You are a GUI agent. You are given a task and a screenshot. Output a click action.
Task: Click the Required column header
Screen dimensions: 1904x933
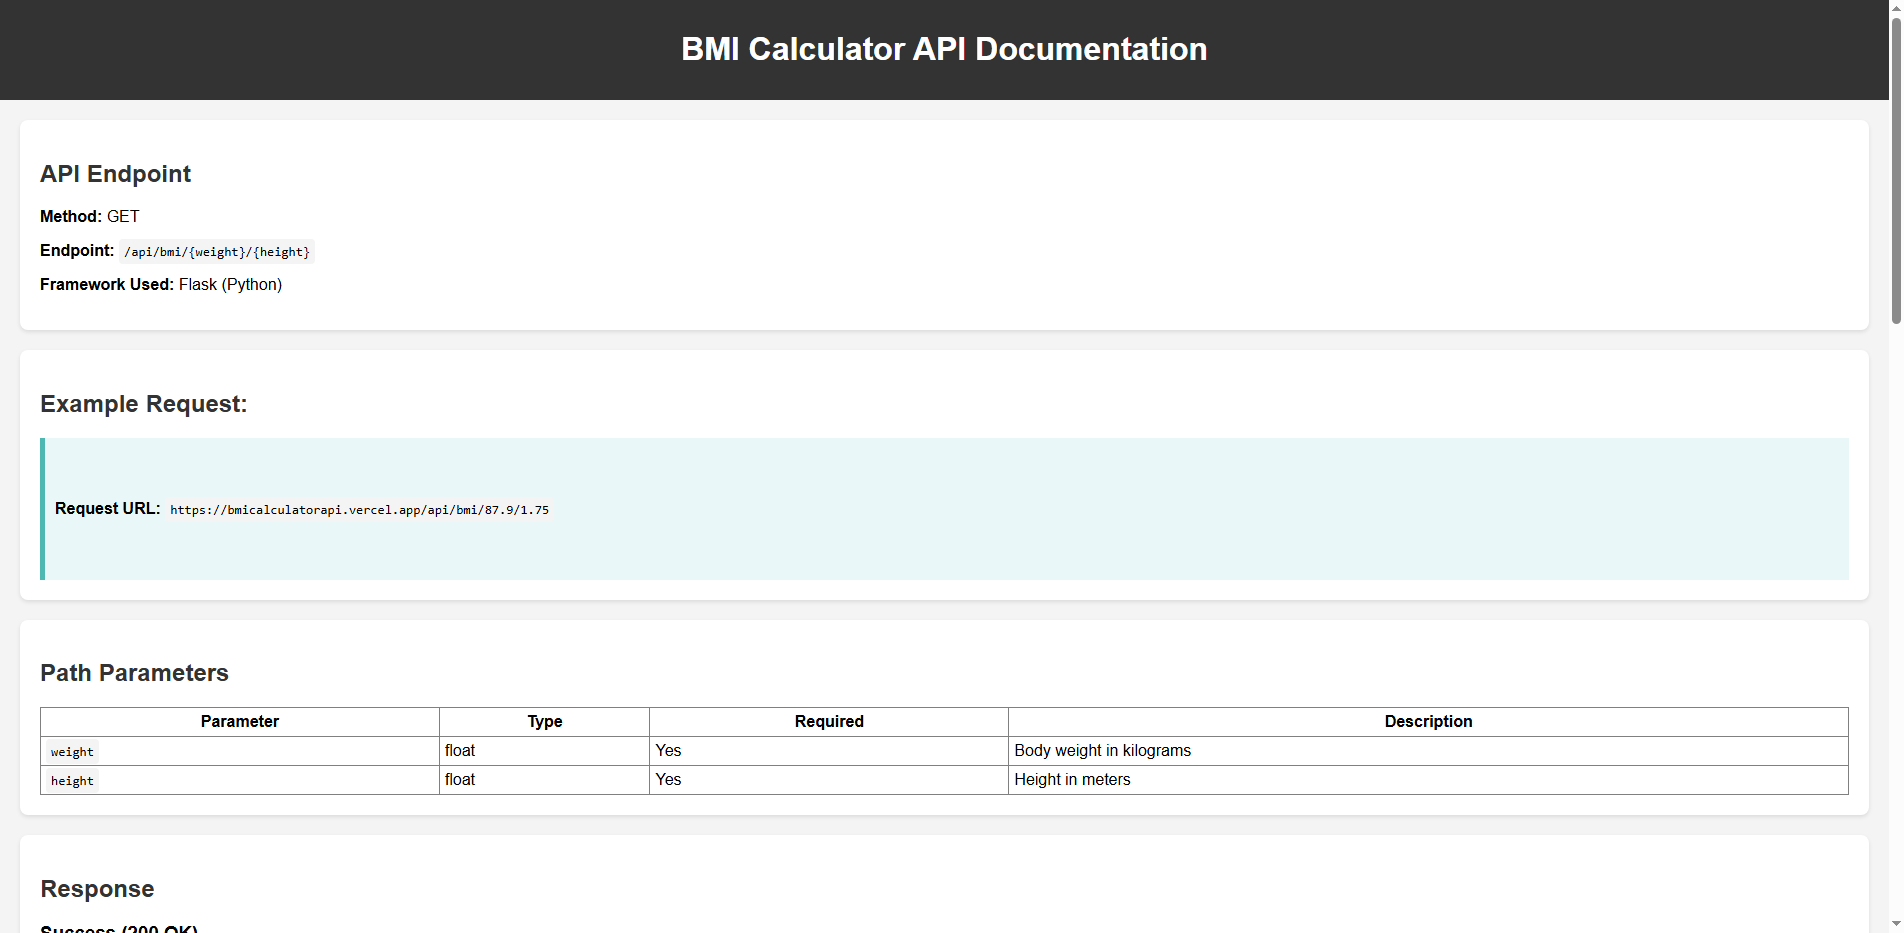click(828, 721)
